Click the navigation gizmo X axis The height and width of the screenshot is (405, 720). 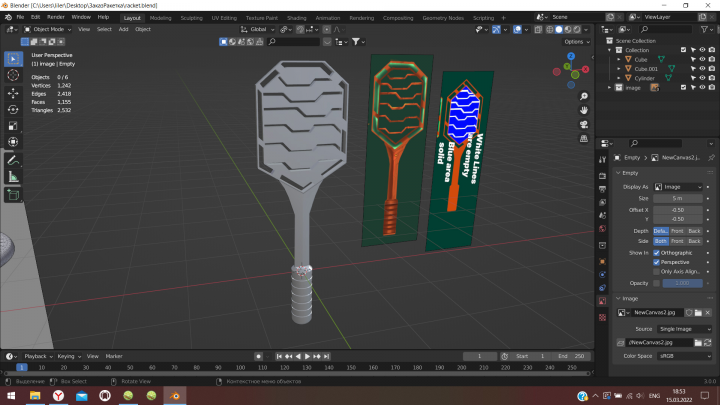point(585,69)
